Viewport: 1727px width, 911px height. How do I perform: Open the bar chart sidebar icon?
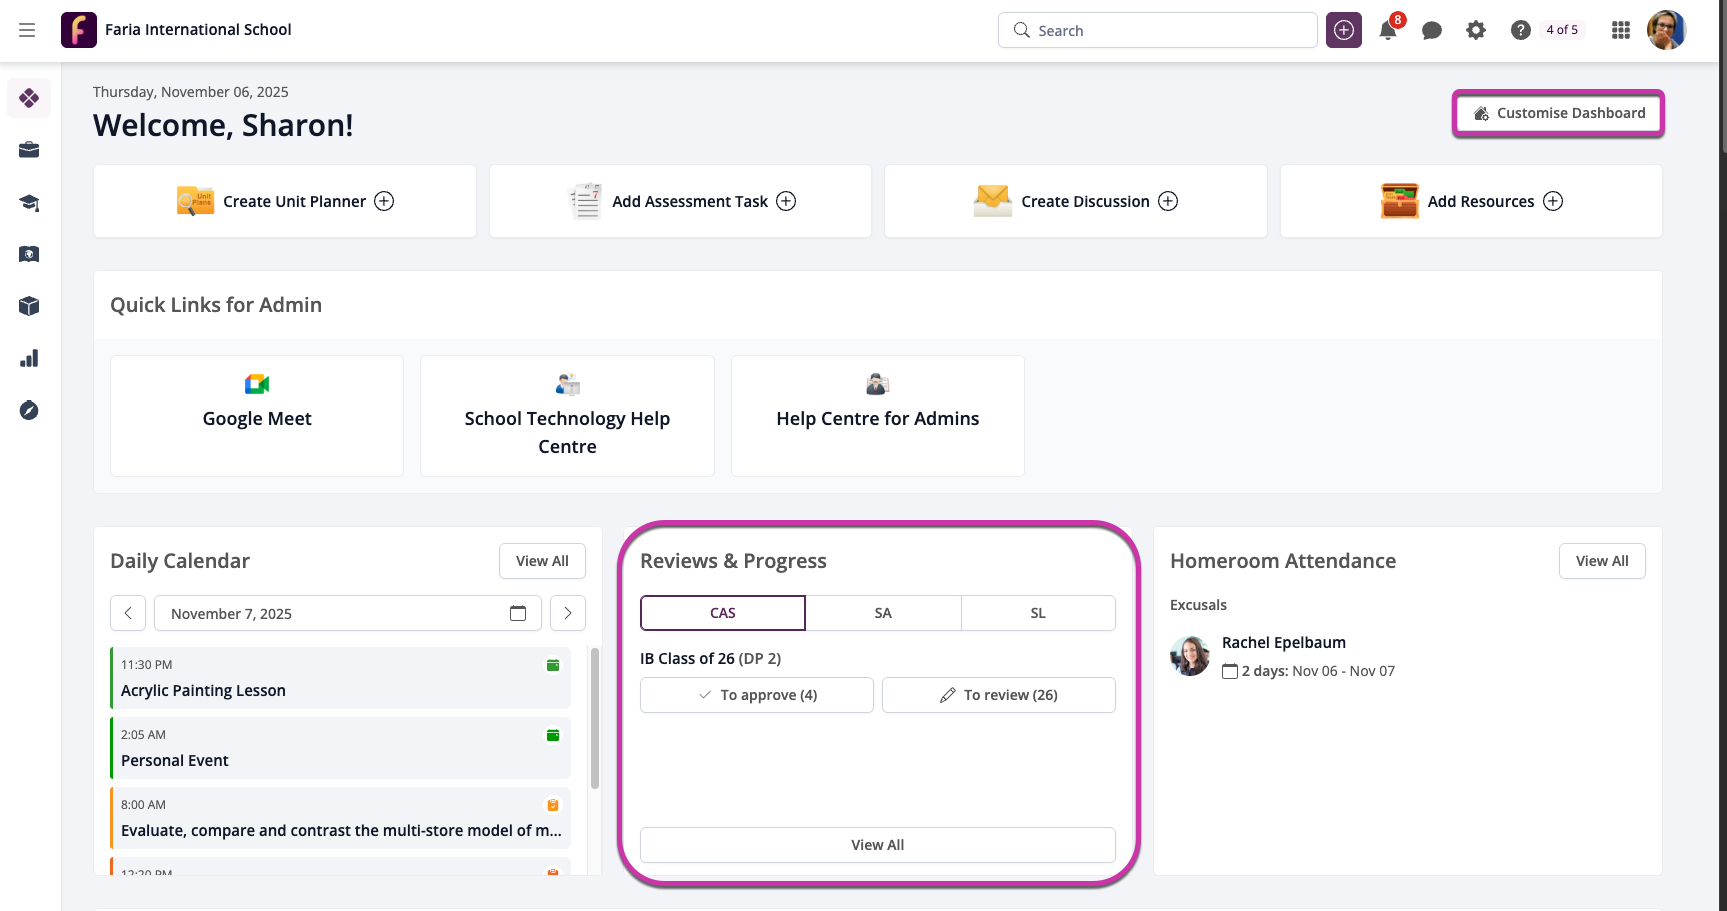click(x=29, y=359)
